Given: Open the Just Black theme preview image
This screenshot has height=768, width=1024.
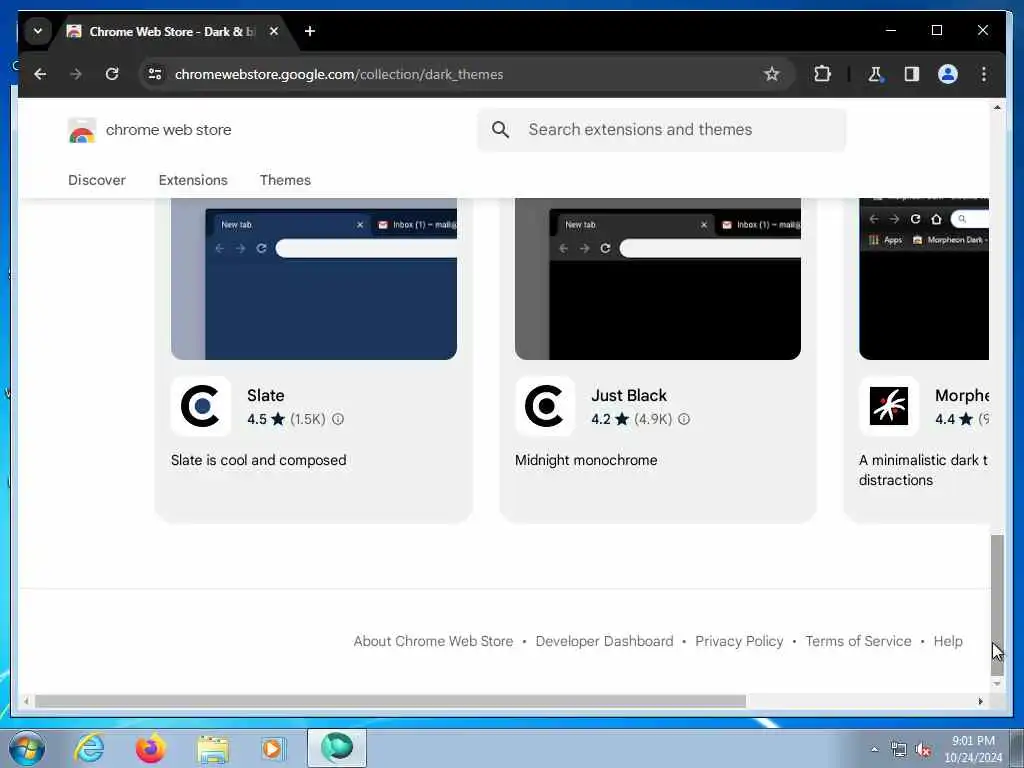Looking at the screenshot, I should [658, 279].
